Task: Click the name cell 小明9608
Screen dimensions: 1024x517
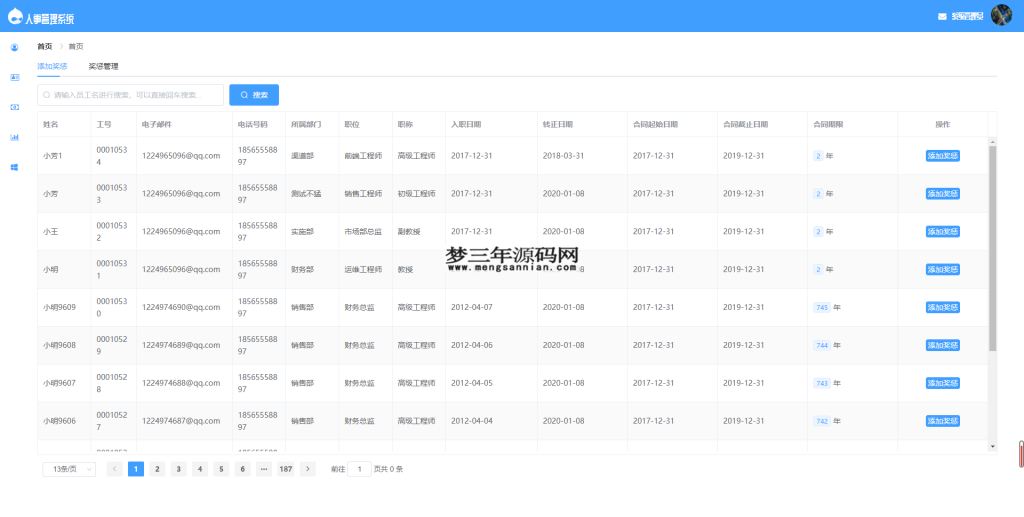Action: 59,345
